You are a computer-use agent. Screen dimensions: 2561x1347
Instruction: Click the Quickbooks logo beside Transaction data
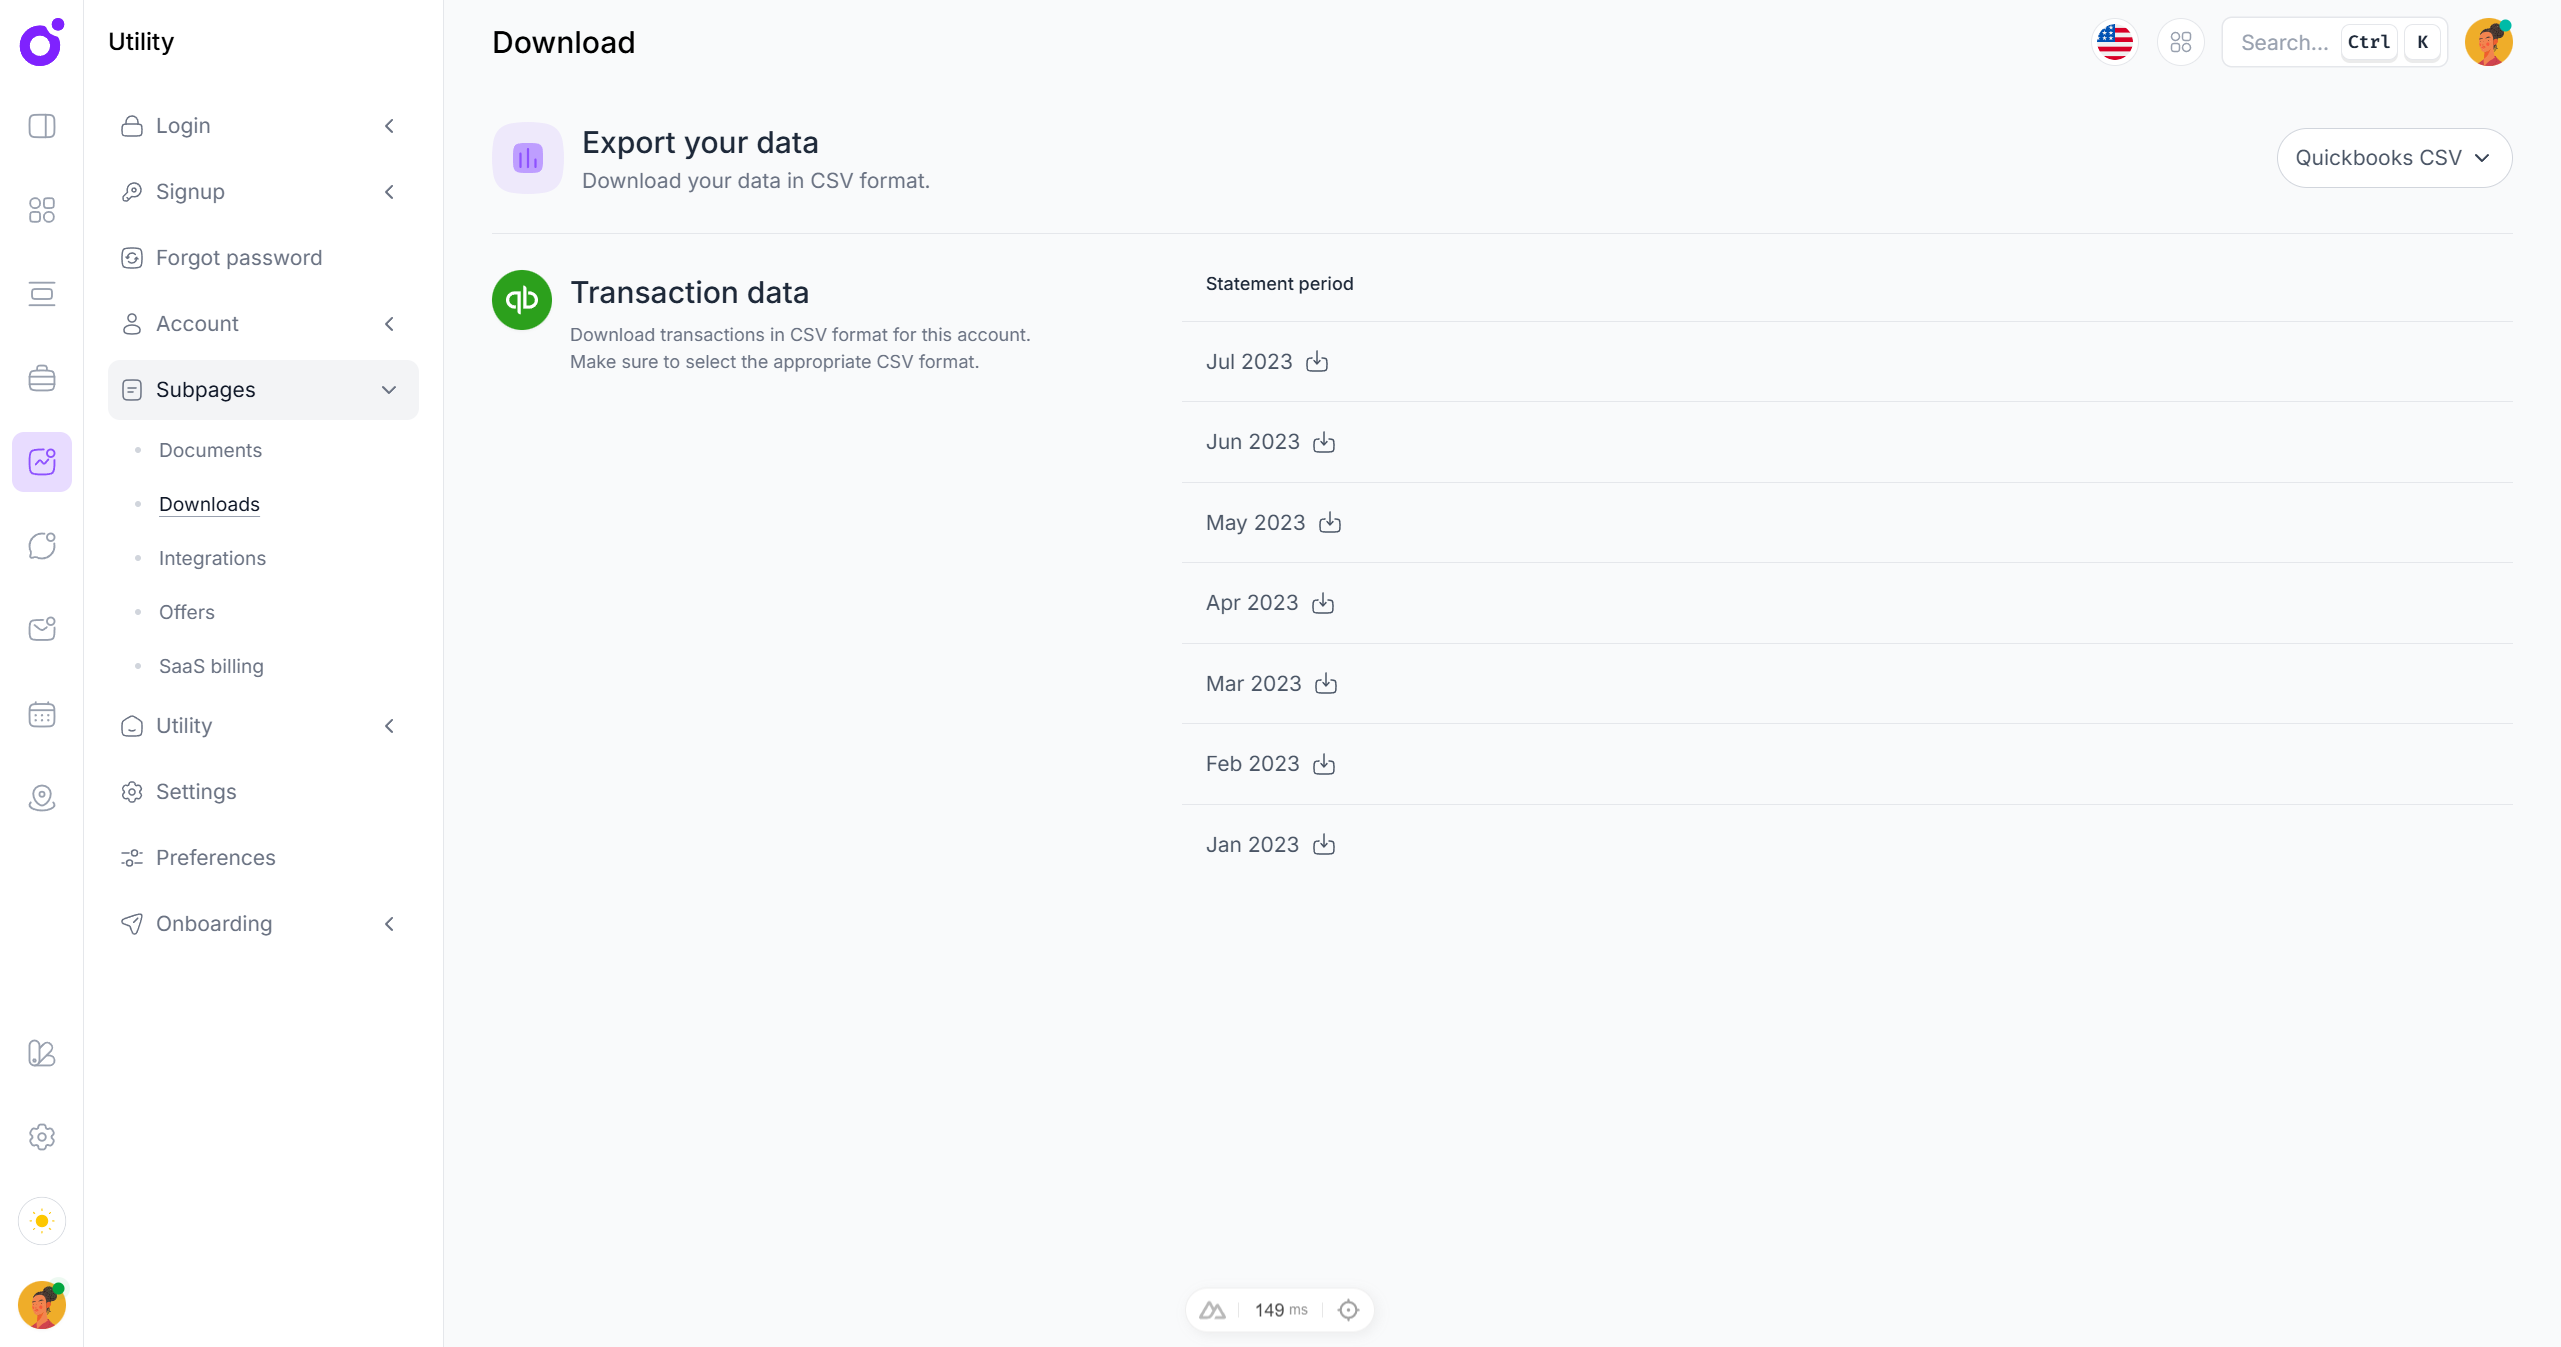[520, 299]
